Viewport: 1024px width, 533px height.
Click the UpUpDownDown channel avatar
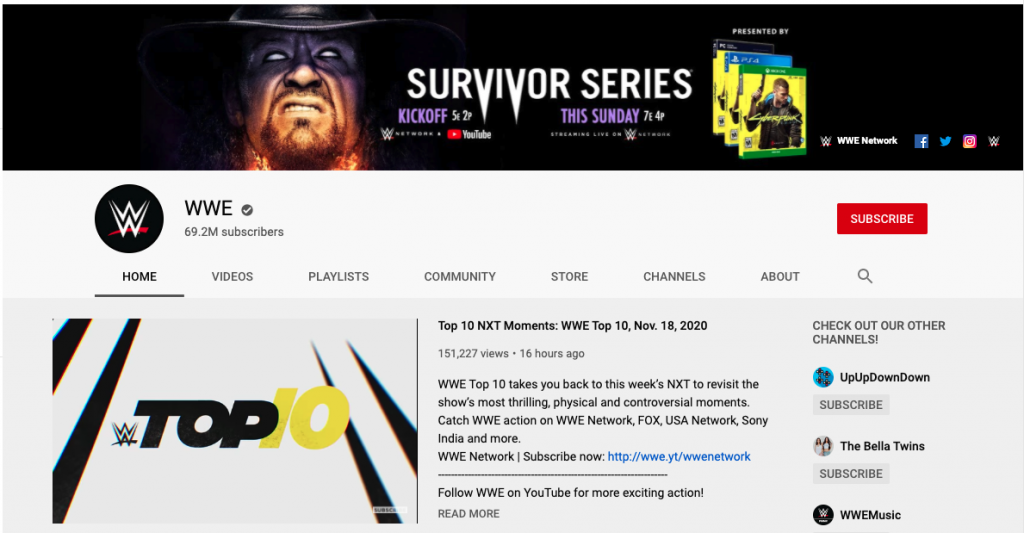[x=823, y=377]
